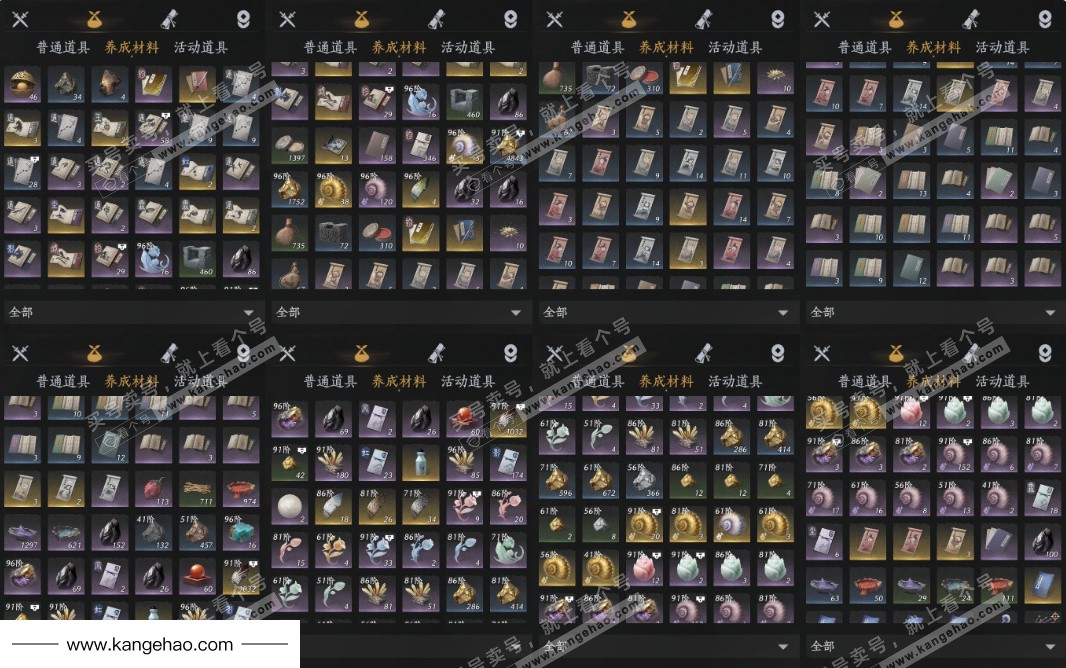Screen dimensions: 1066x668
Task: Click the black stone item with count 100
Action: [x=1042, y=542]
